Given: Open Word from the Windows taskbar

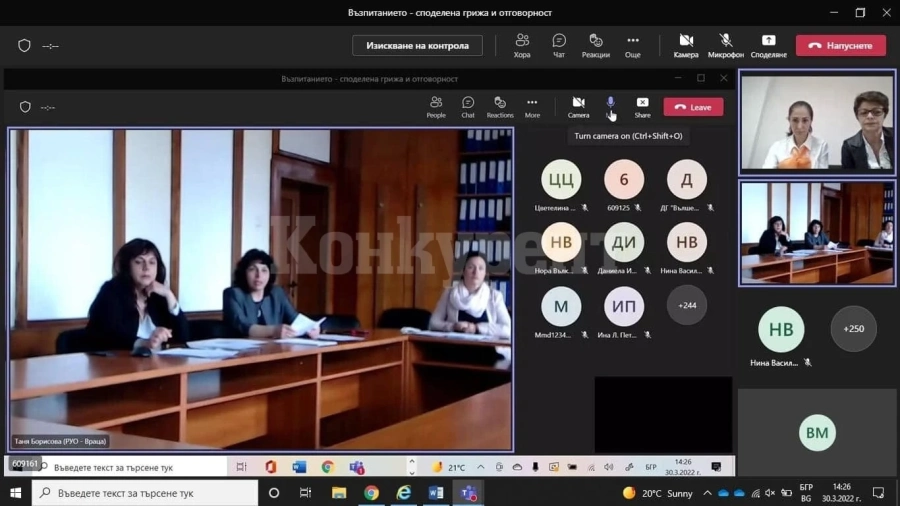Looking at the screenshot, I should pos(436,493).
